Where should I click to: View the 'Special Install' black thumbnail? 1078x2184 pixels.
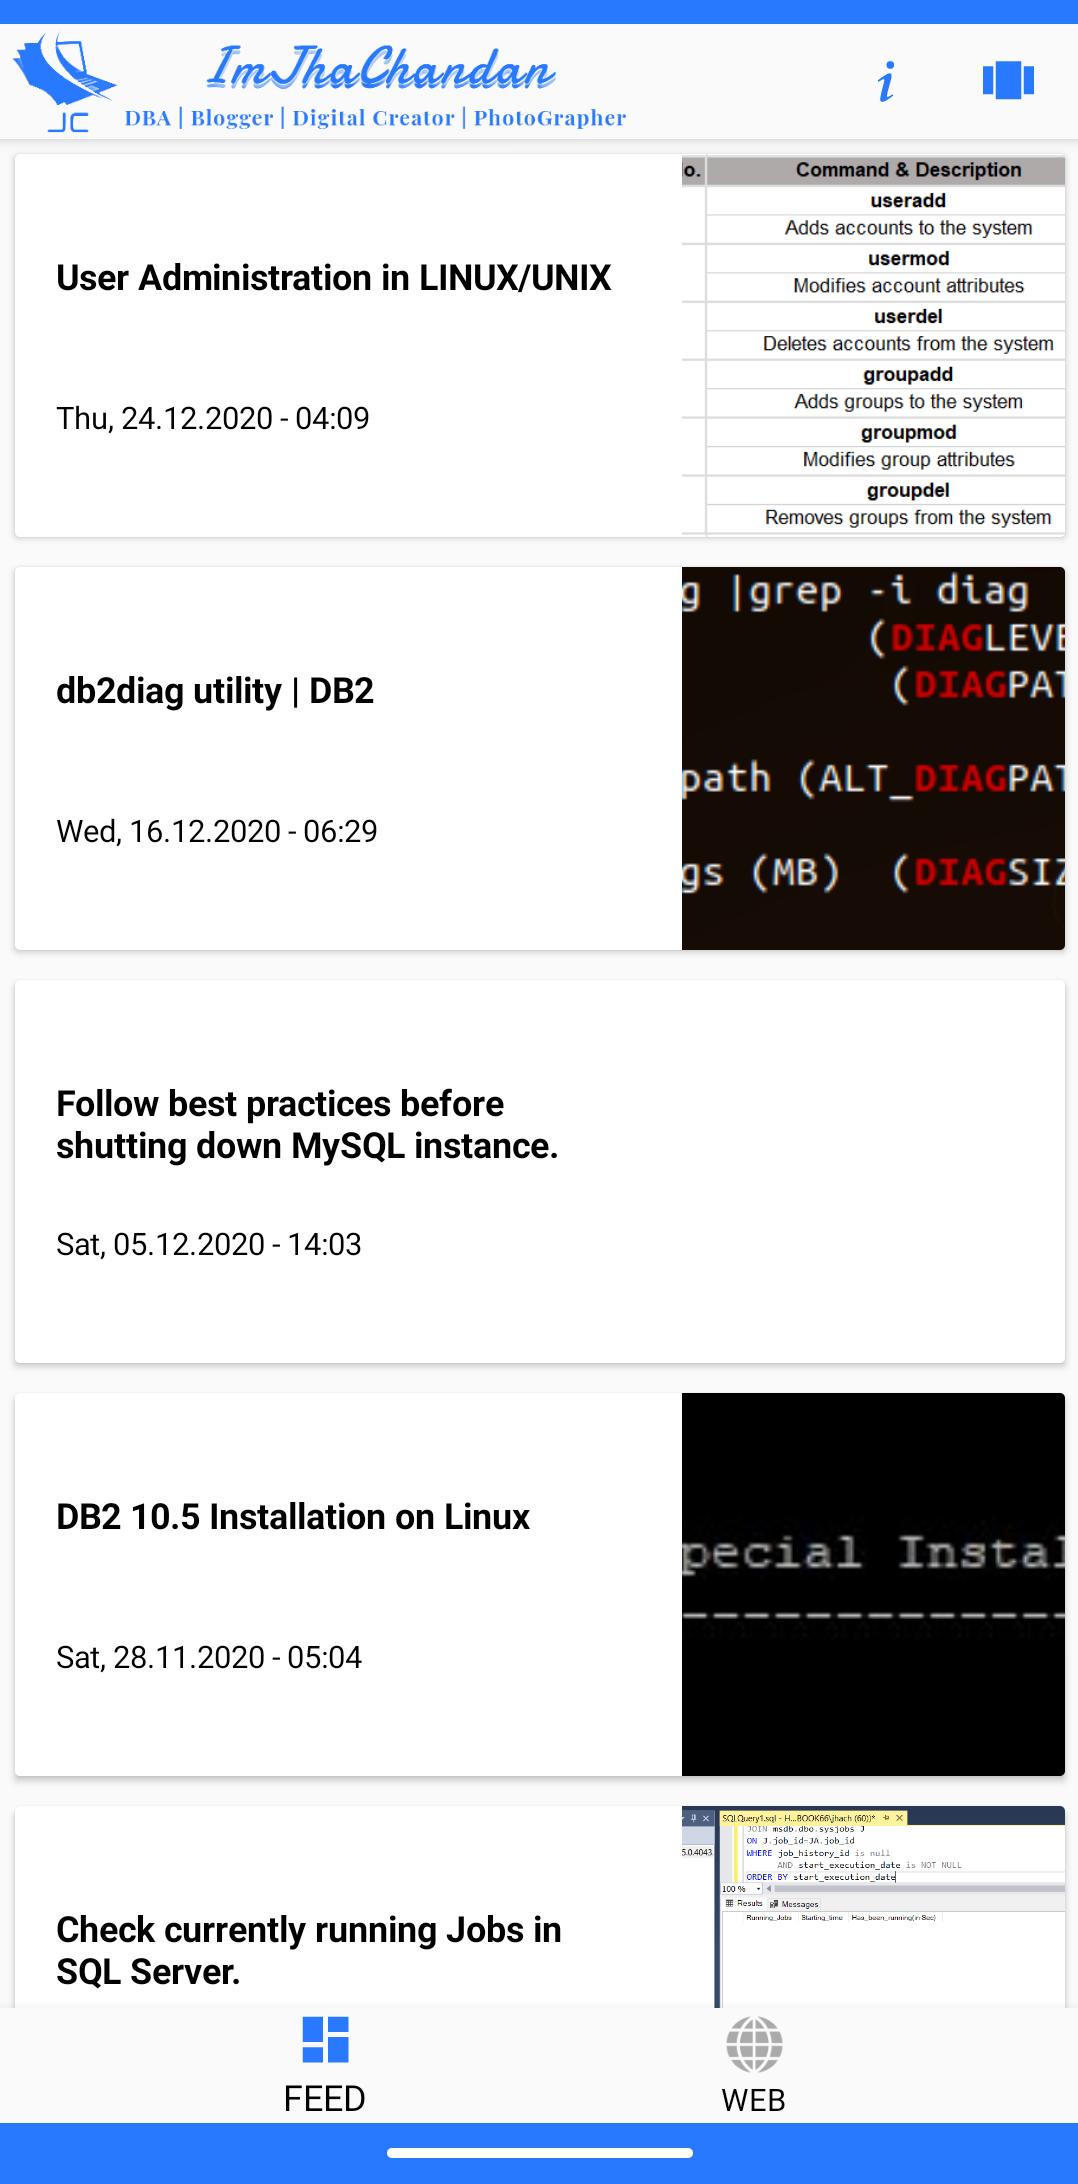pos(873,1584)
